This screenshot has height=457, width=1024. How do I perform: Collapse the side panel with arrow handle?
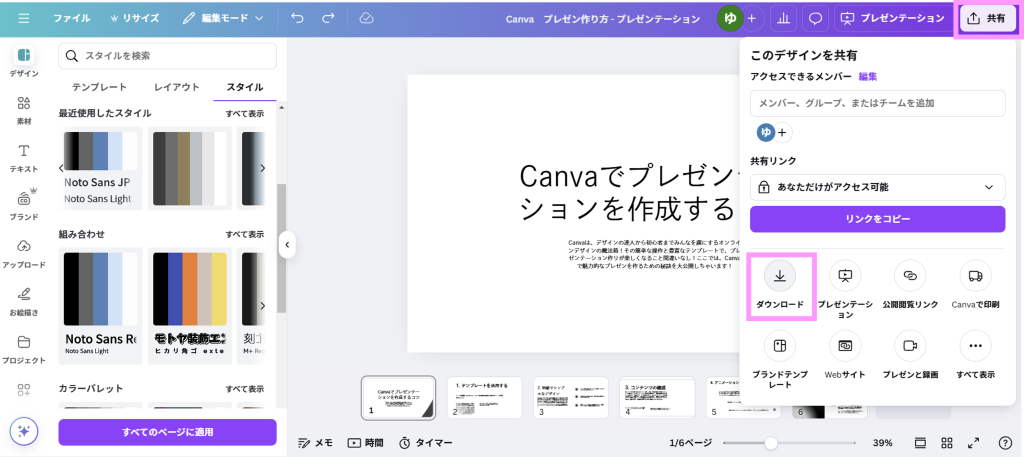point(287,244)
